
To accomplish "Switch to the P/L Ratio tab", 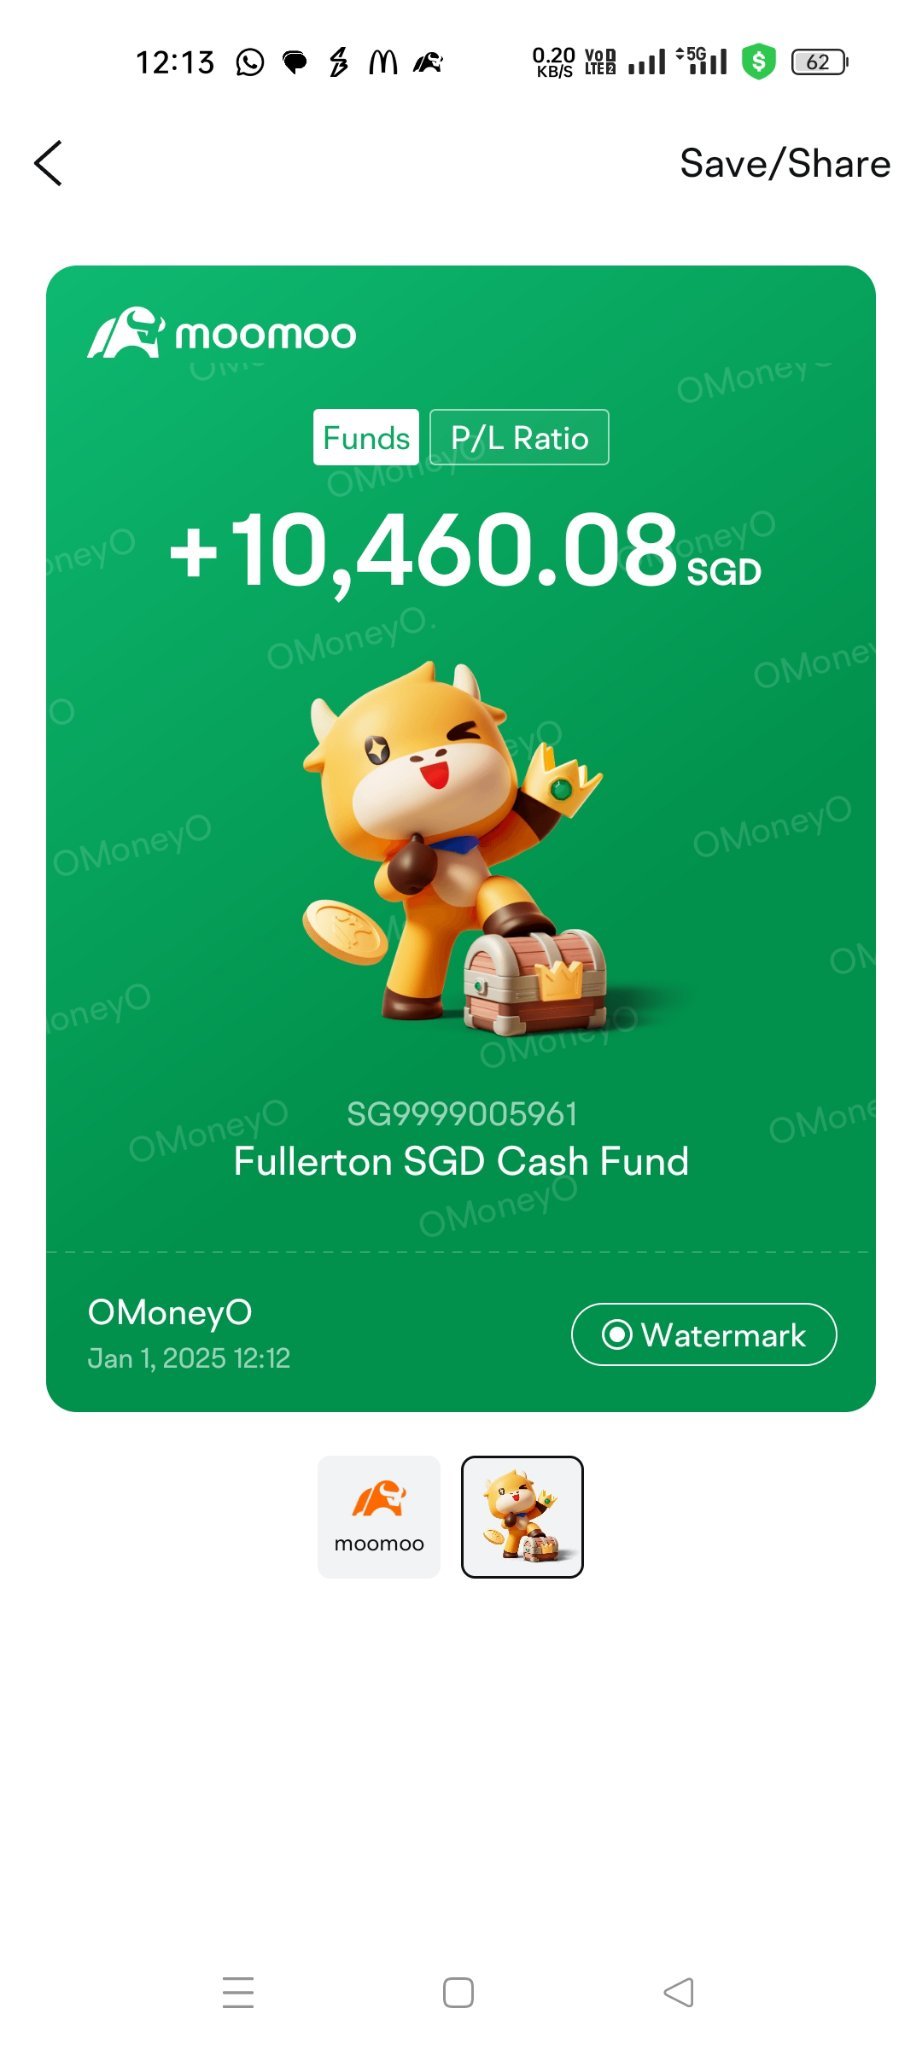I will [x=519, y=437].
